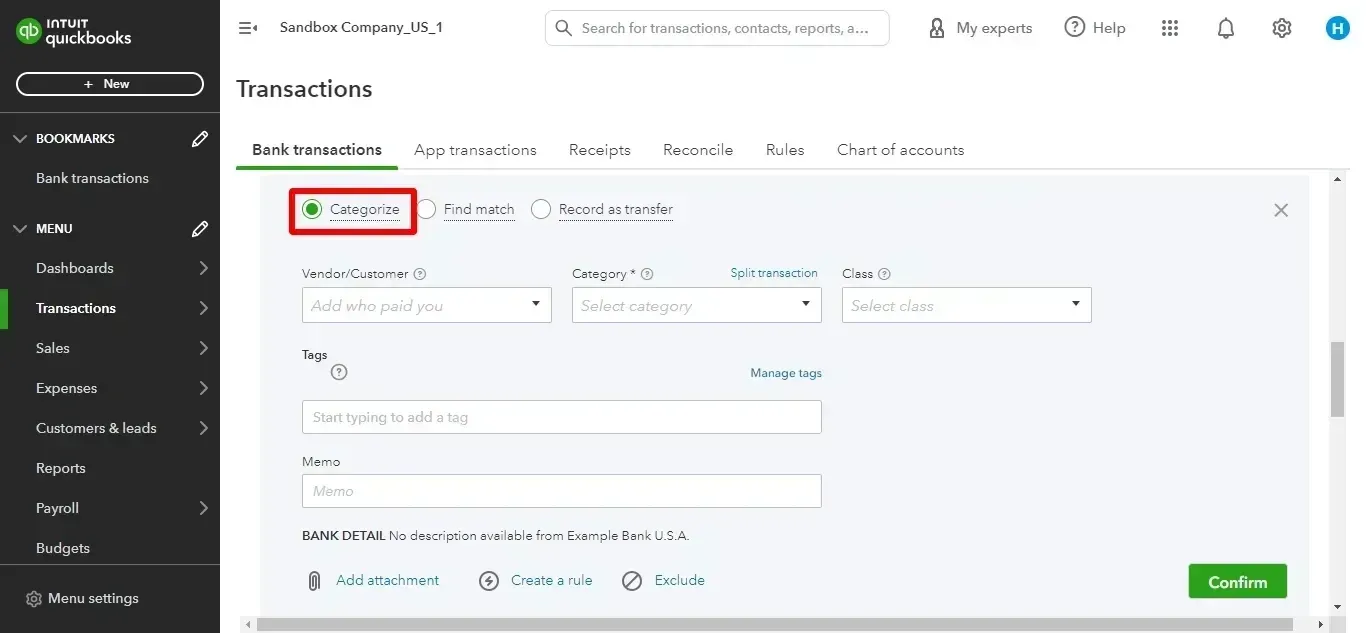Collapse the MENU section
The height and width of the screenshot is (633, 1366).
pyautogui.click(x=20, y=229)
